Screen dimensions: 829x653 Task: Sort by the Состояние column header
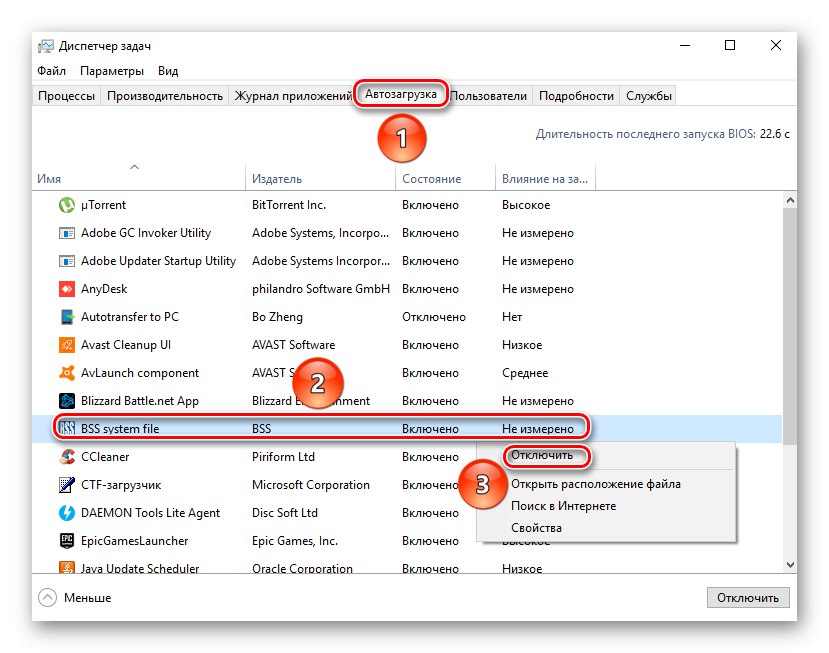point(445,179)
